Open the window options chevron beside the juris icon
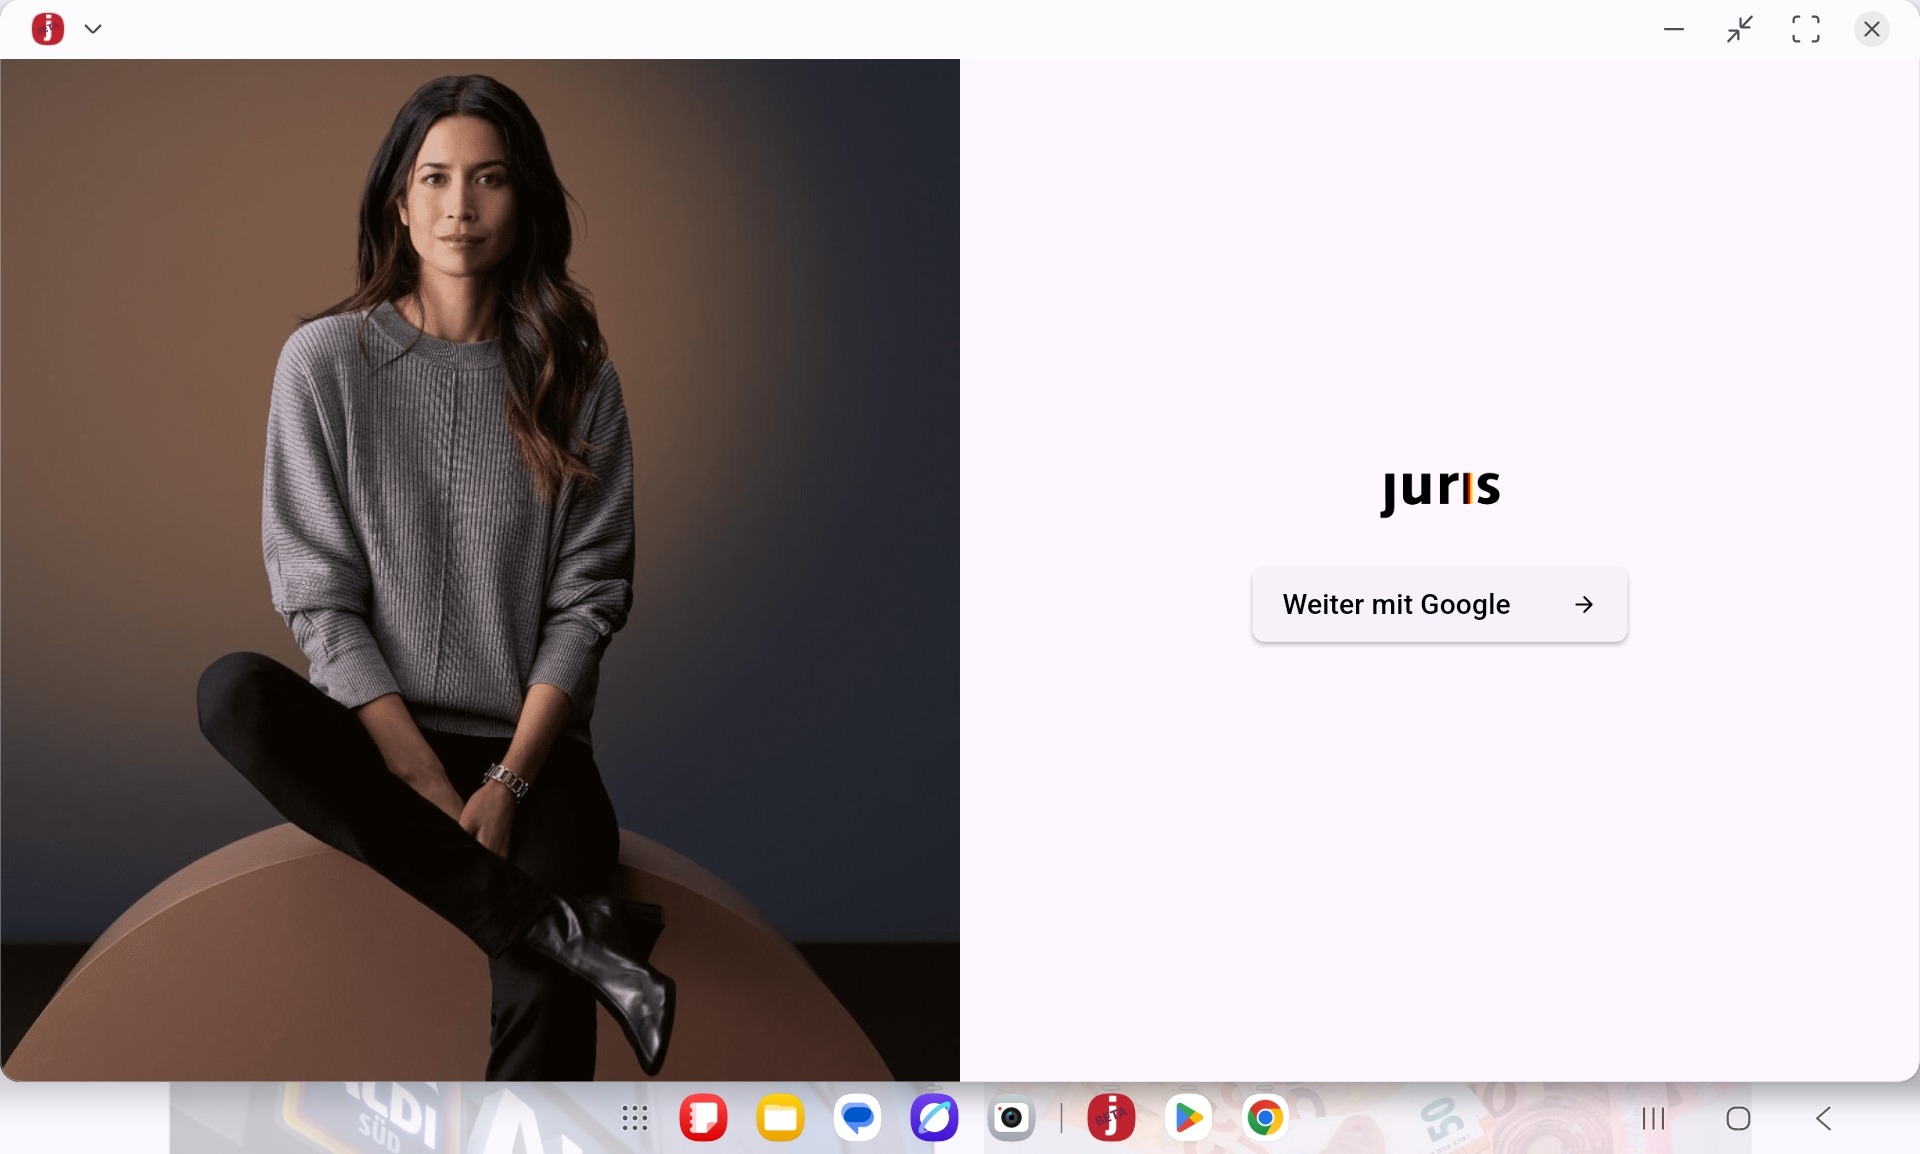The width and height of the screenshot is (1920, 1154). [x=93, y=29]
